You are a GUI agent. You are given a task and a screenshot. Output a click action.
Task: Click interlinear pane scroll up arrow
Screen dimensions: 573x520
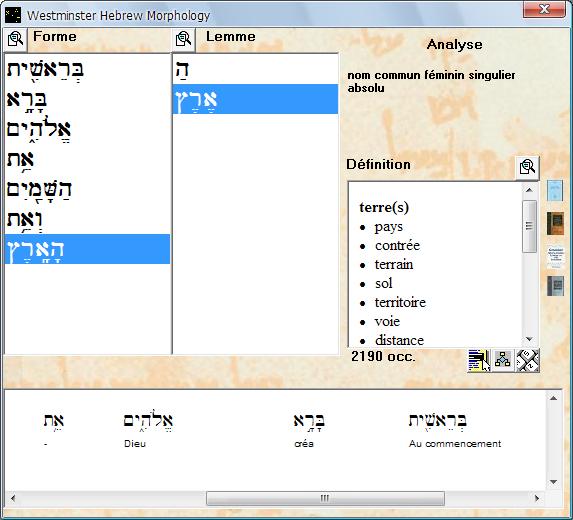(x=553, y=398)
